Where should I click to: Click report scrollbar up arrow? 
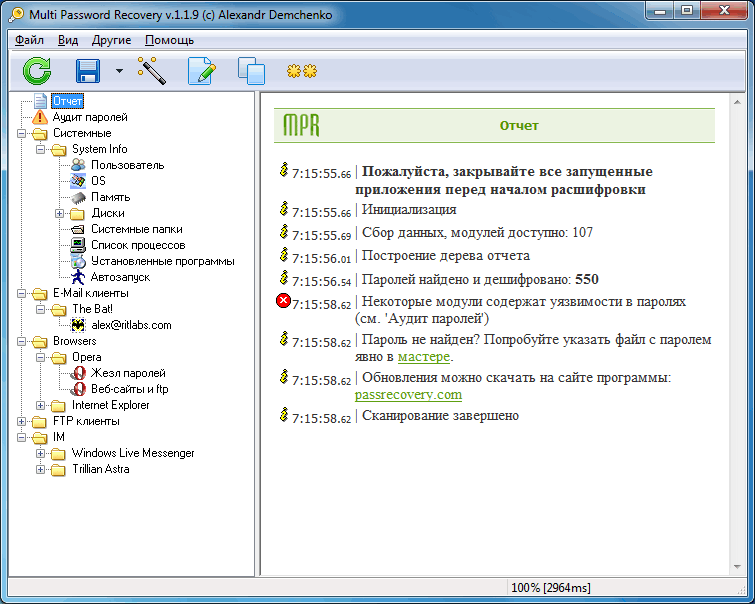coord(737,102)
